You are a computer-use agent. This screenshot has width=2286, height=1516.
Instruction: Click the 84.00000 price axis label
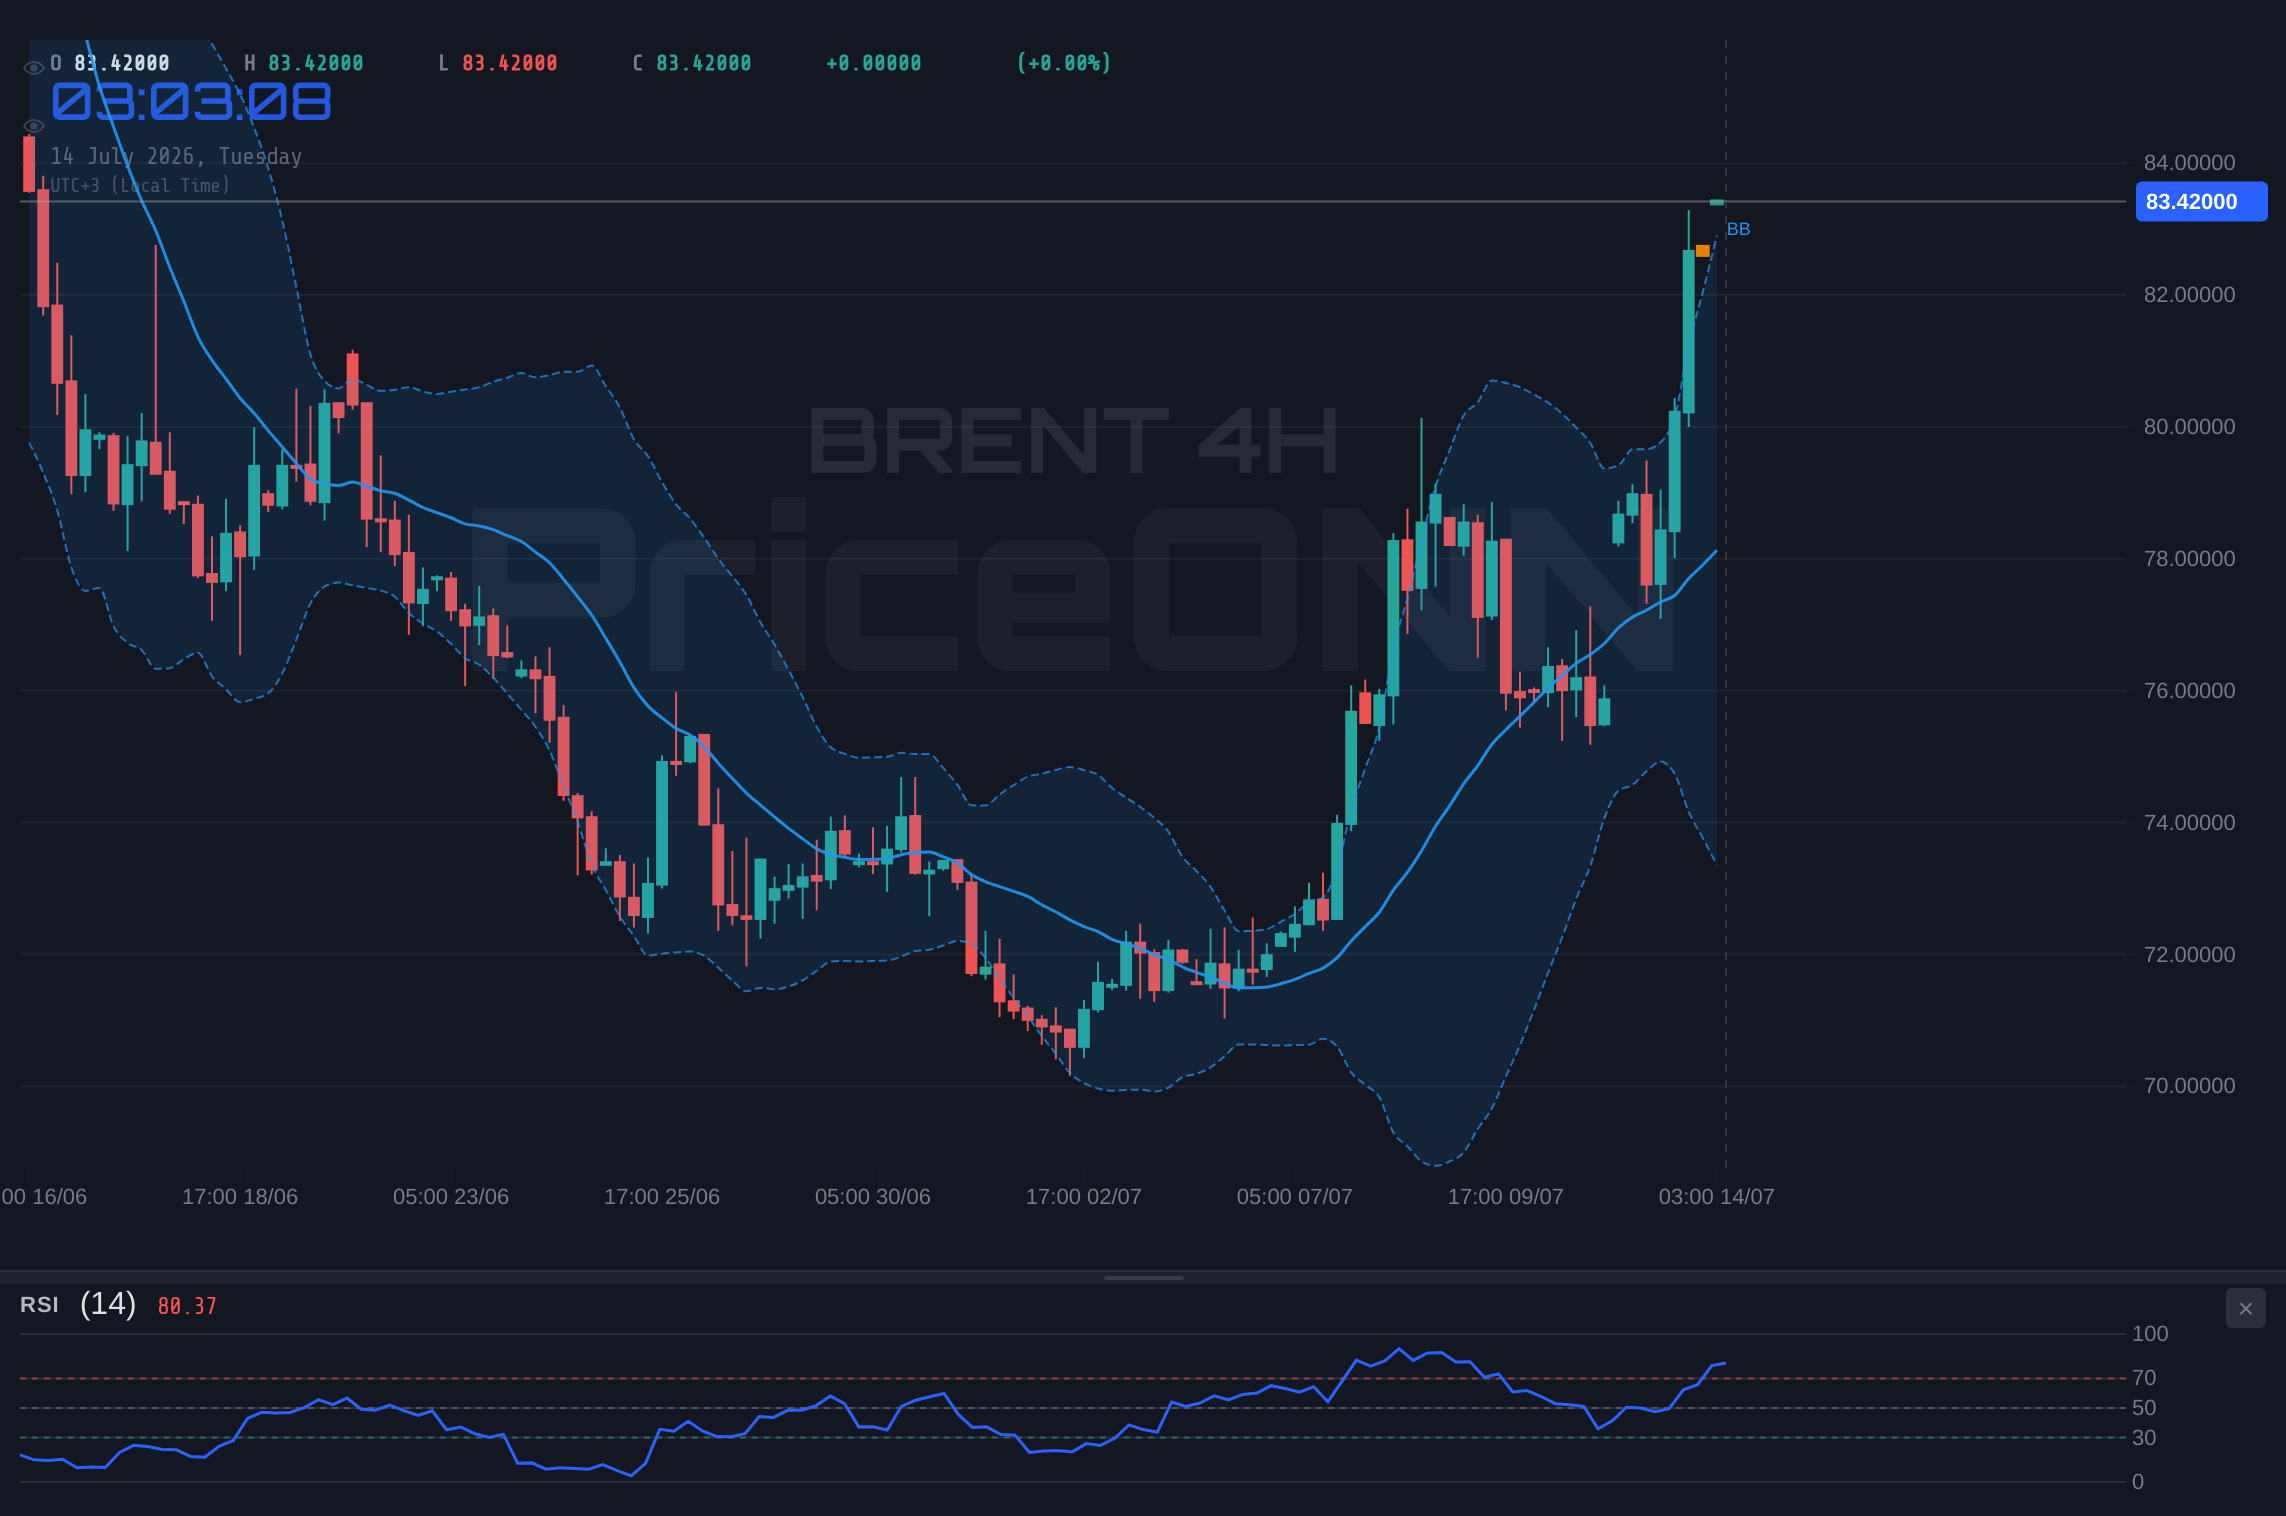coord(2189,163)
